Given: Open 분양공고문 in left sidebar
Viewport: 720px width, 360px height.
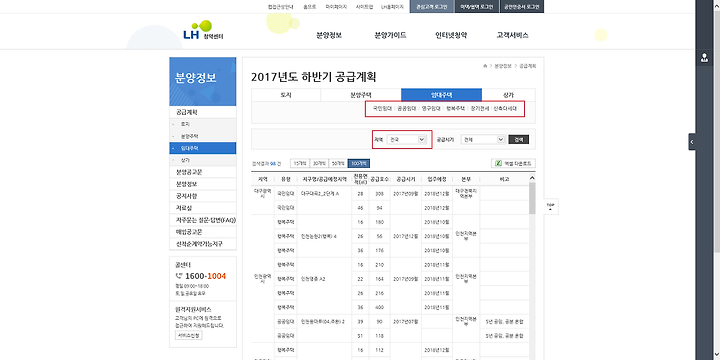Looking at the screenshot, I should pyautogui.click(x=202, y=172).
